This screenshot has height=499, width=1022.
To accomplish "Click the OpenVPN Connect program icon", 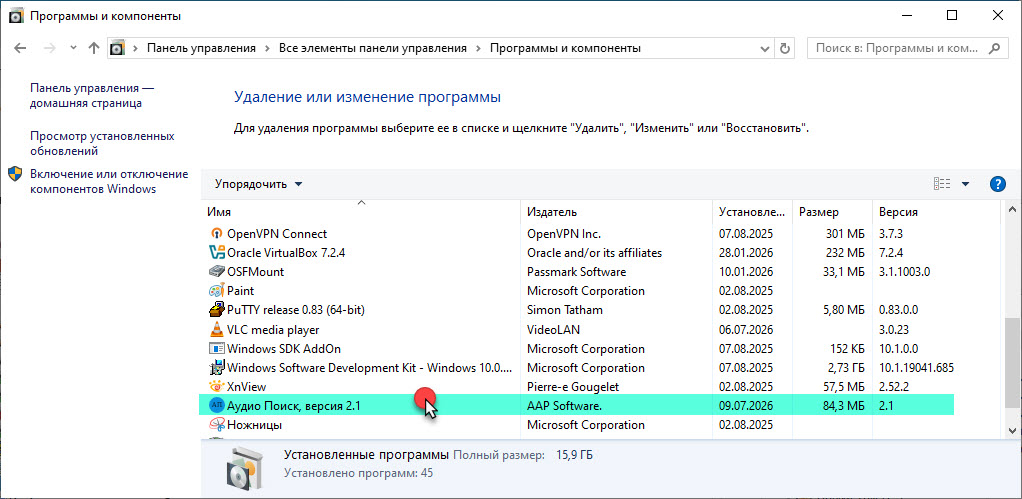I will [216, 233].
